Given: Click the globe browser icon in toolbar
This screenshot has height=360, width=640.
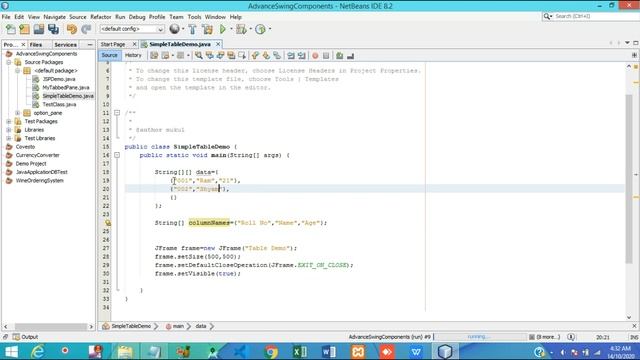Looking at the screenshot, I should click(x=174, y=29).
